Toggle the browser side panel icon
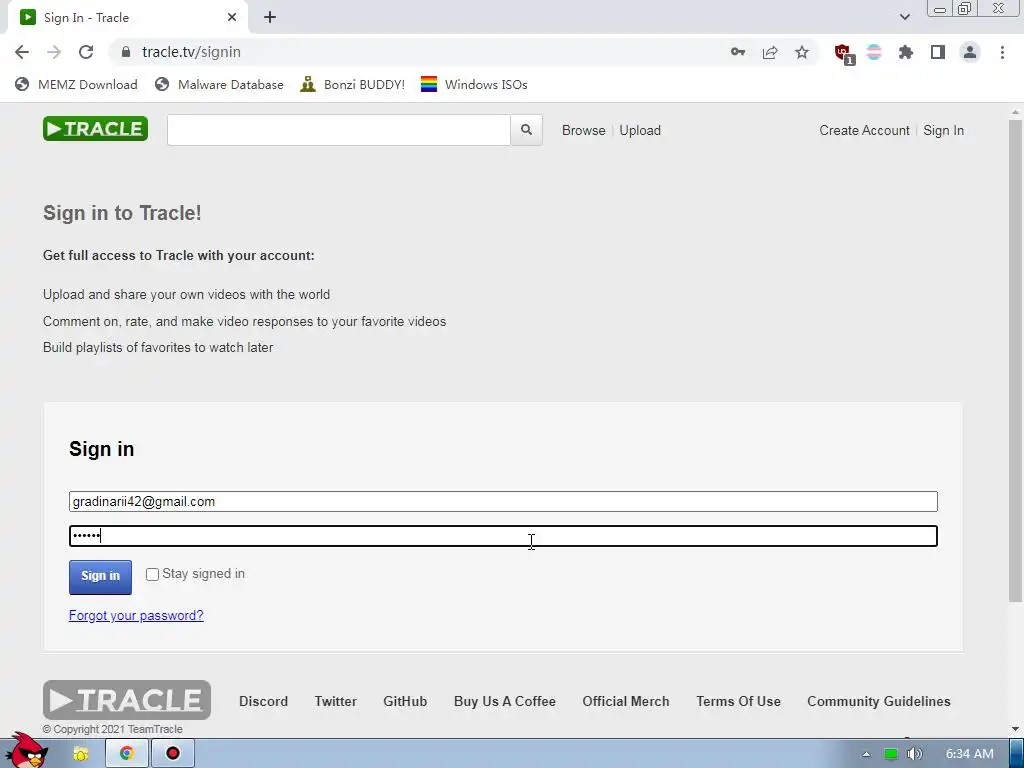The width and height of the screenshot is (1024, 768). click(938, 52)
